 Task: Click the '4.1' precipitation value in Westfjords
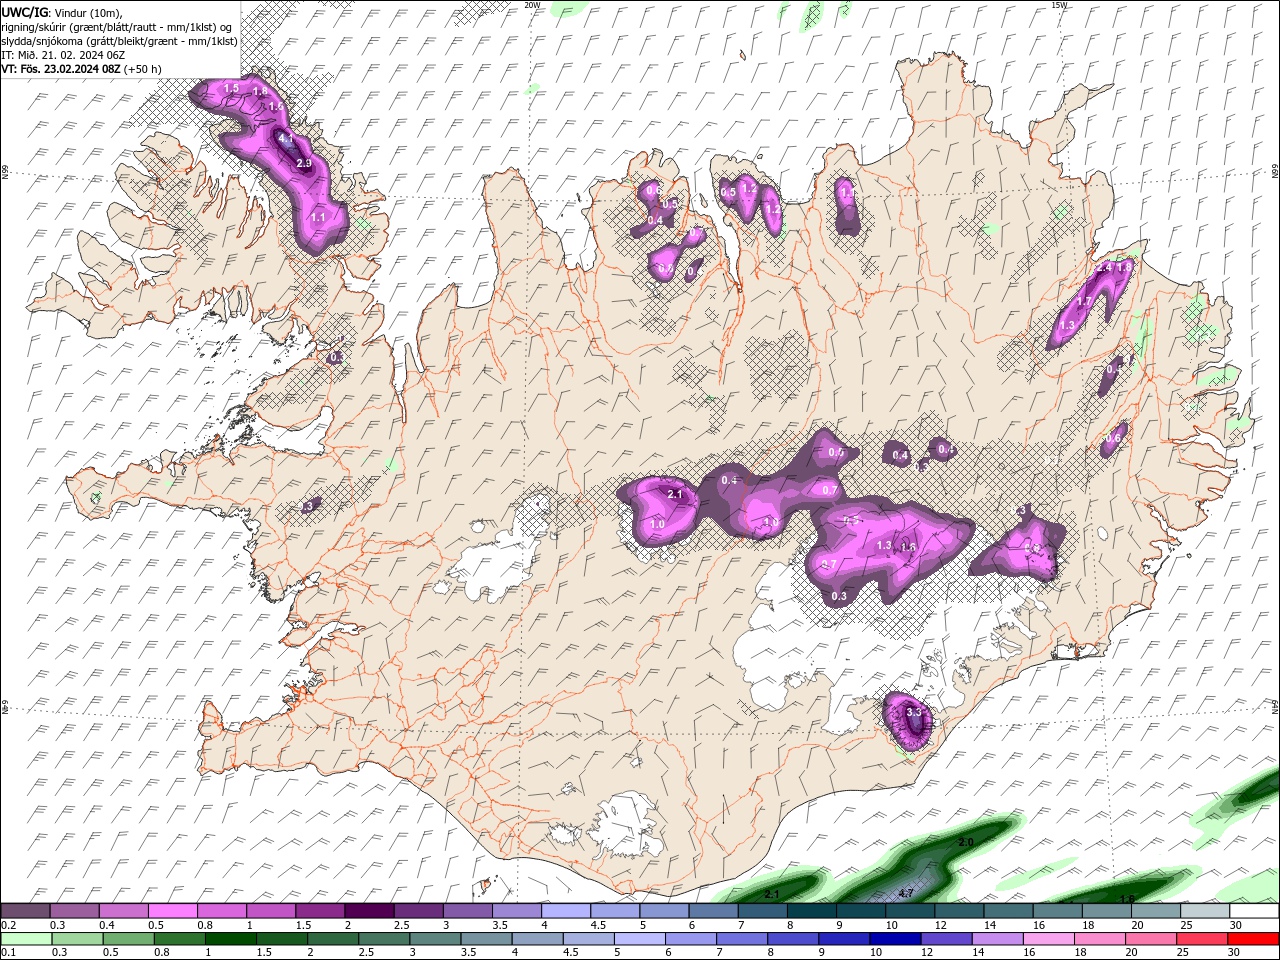pos(285,139)
